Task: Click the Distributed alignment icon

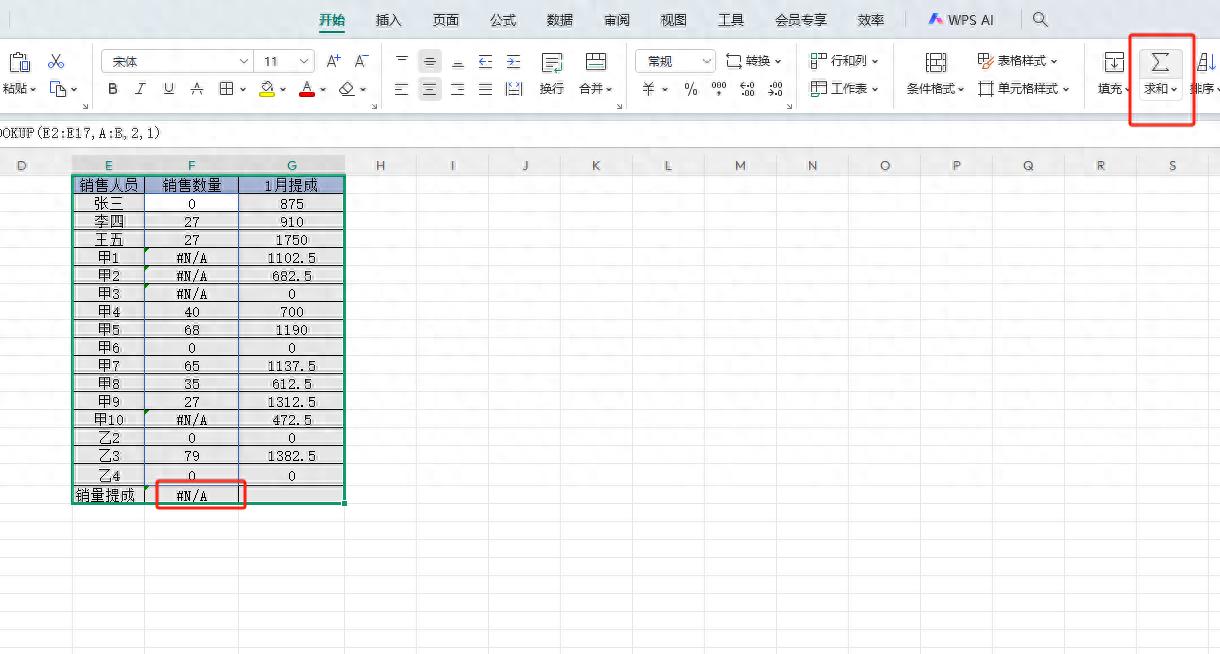Action: [x=514, y=89]
